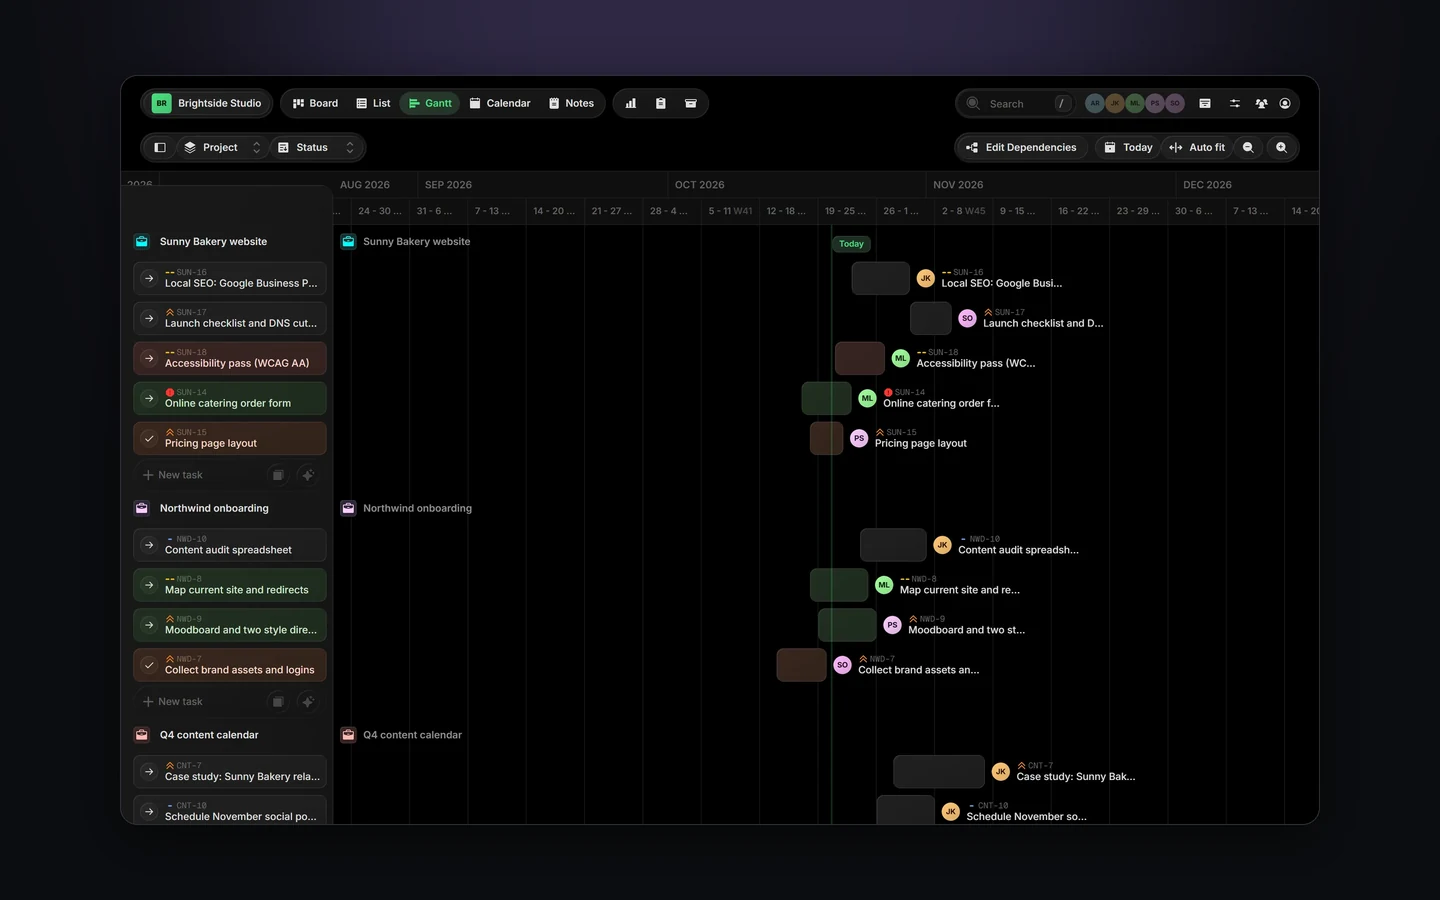Switch to the List view
Viewport: 1440px width, 900px height.
(373, 103)
